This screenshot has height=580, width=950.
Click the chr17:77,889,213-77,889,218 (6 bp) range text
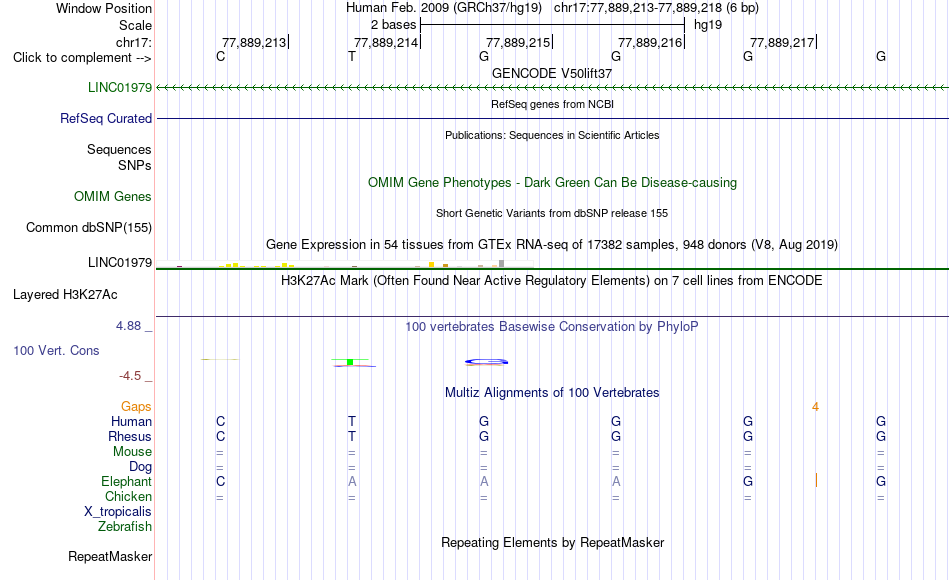coord(656,8)
